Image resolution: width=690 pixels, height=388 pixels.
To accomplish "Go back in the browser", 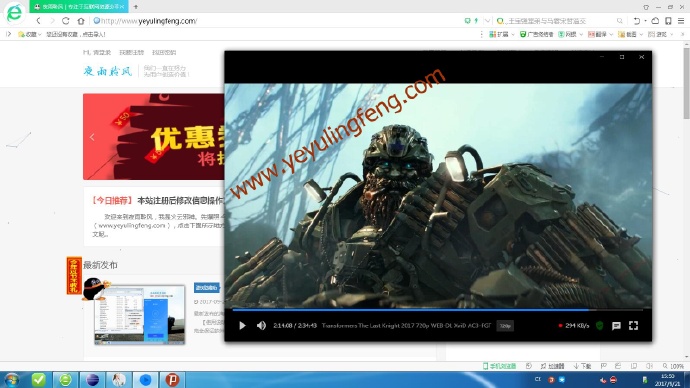I will 39,21.
